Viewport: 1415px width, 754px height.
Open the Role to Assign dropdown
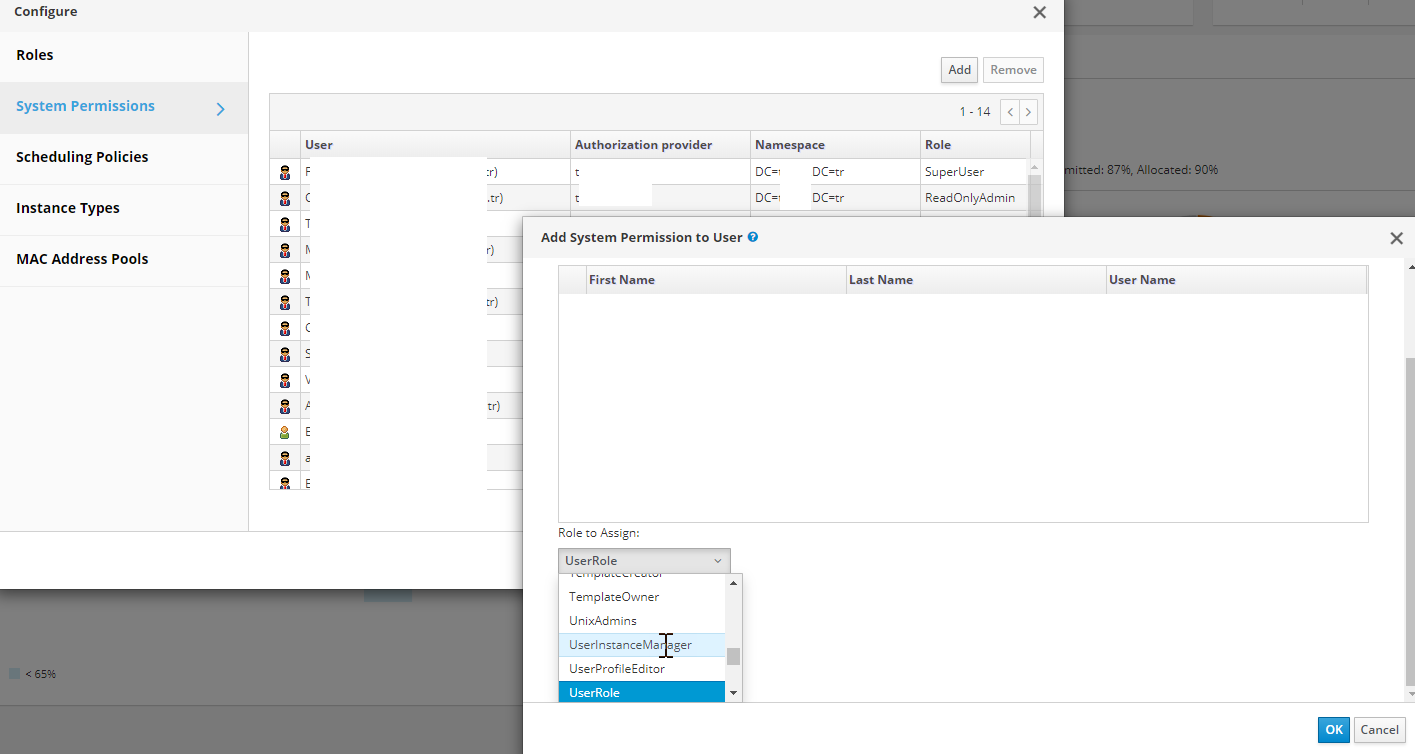tap(644, 561)
